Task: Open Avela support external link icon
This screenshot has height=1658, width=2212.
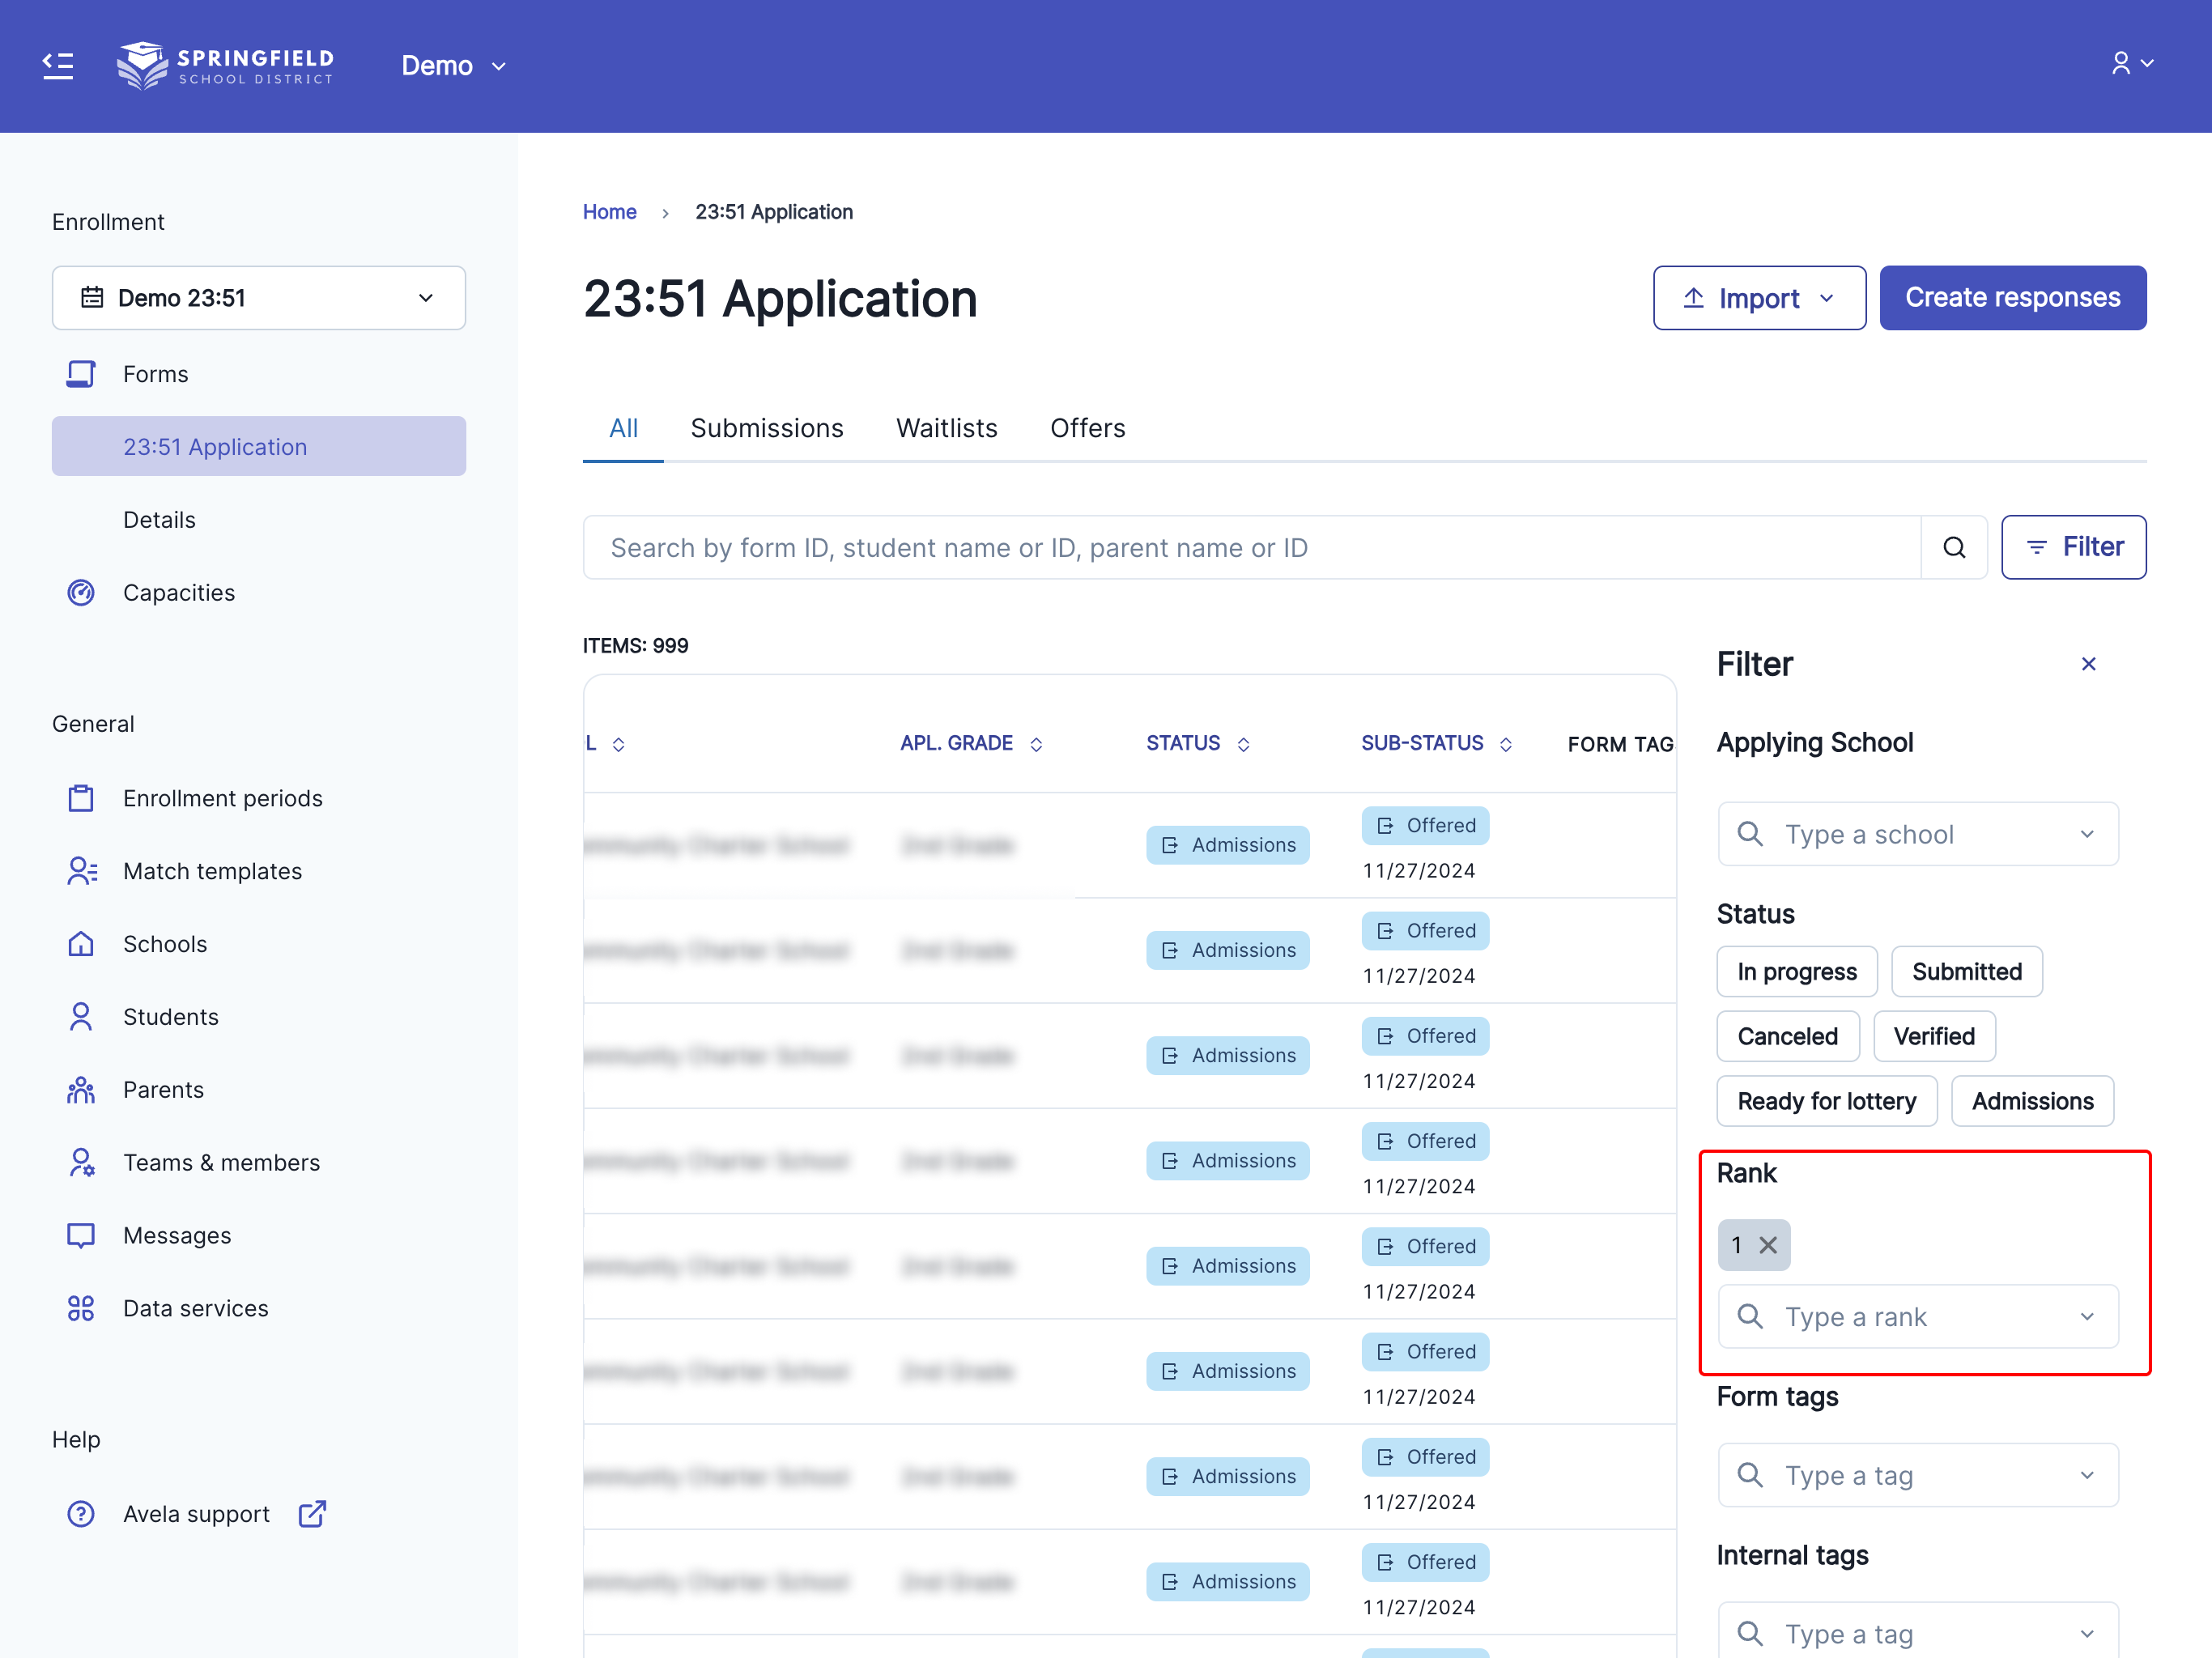Action: click(312, 1513)
